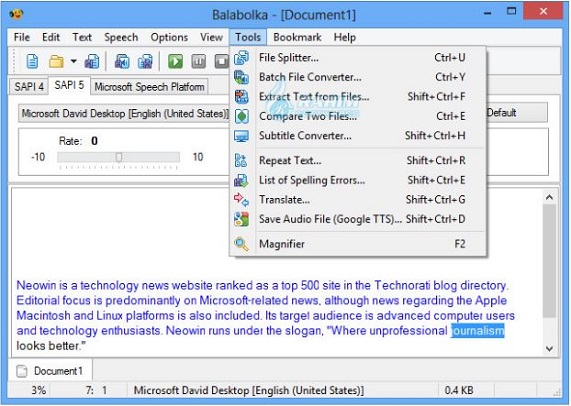Expand the arrow next to Open folder icon

click(73, 61)
